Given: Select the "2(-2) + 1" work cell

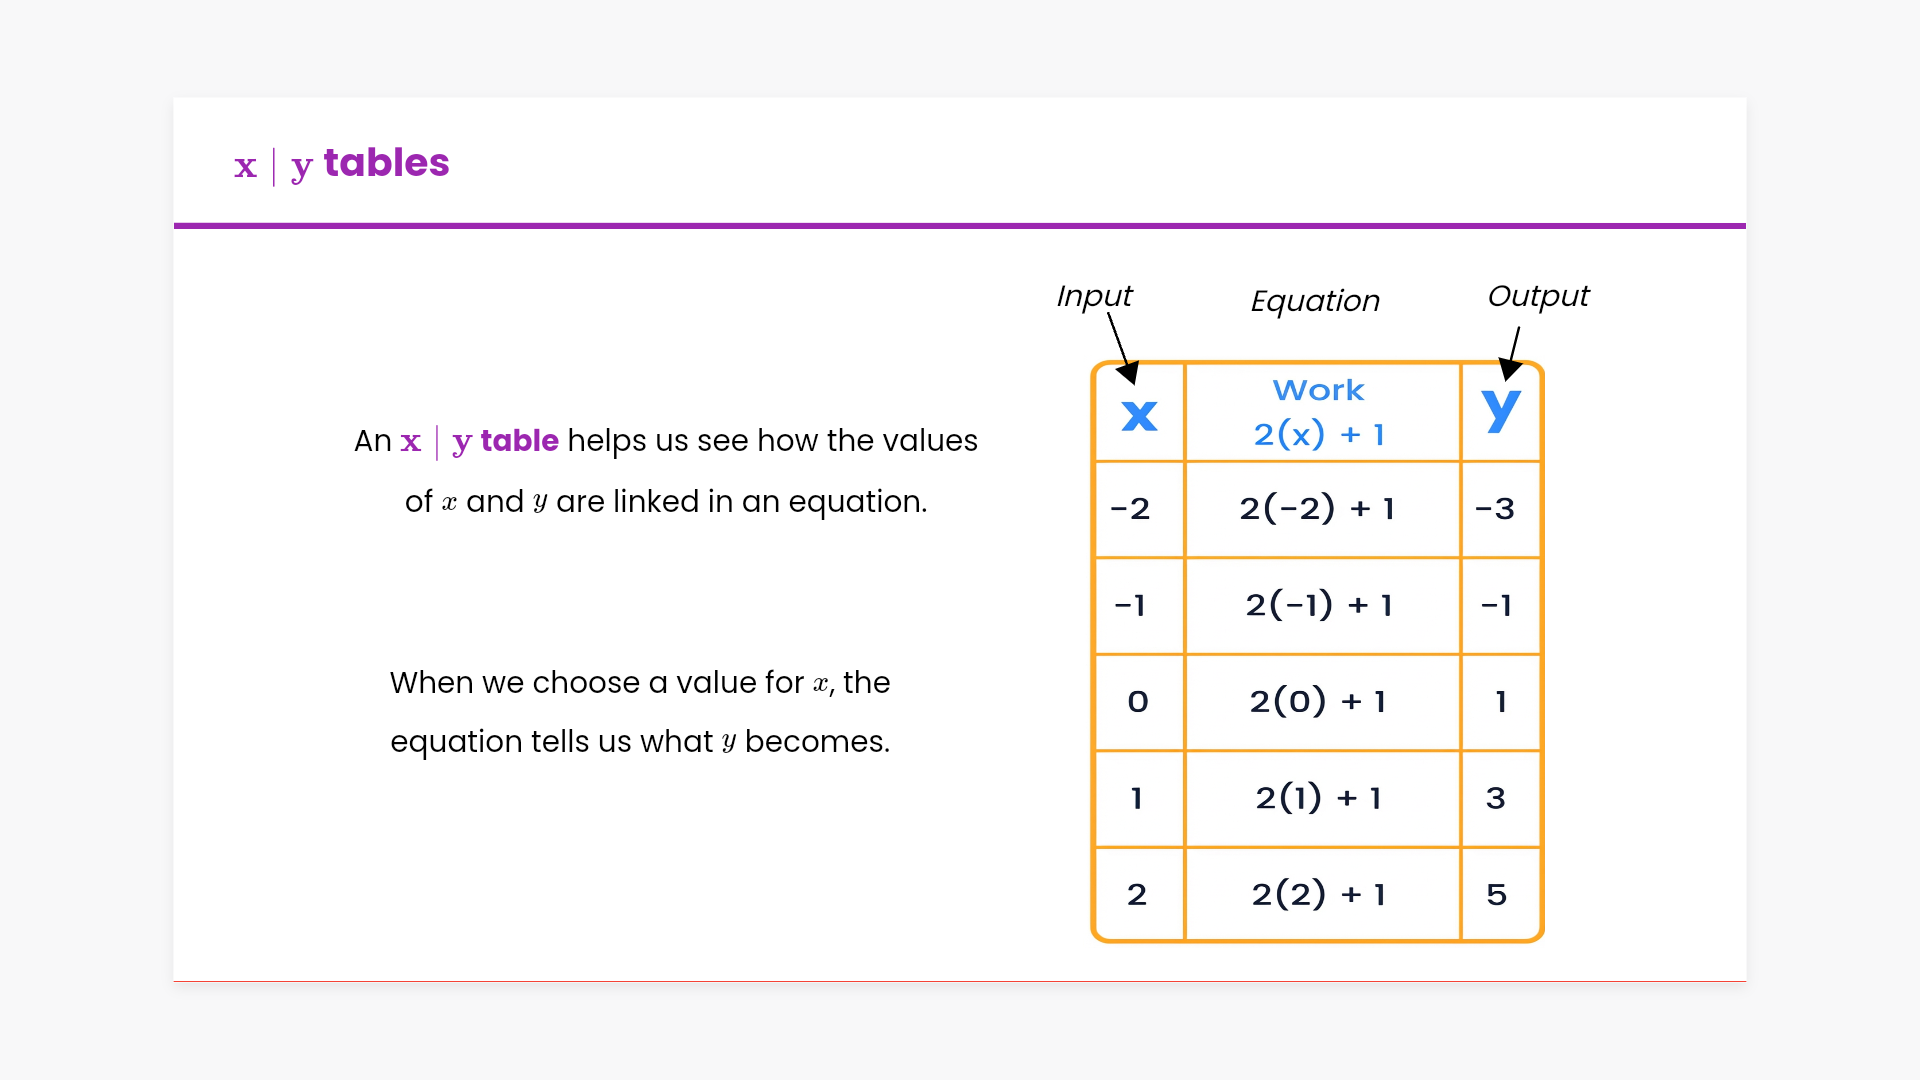Looking at the screenshot, I should tap(1317, 509).
